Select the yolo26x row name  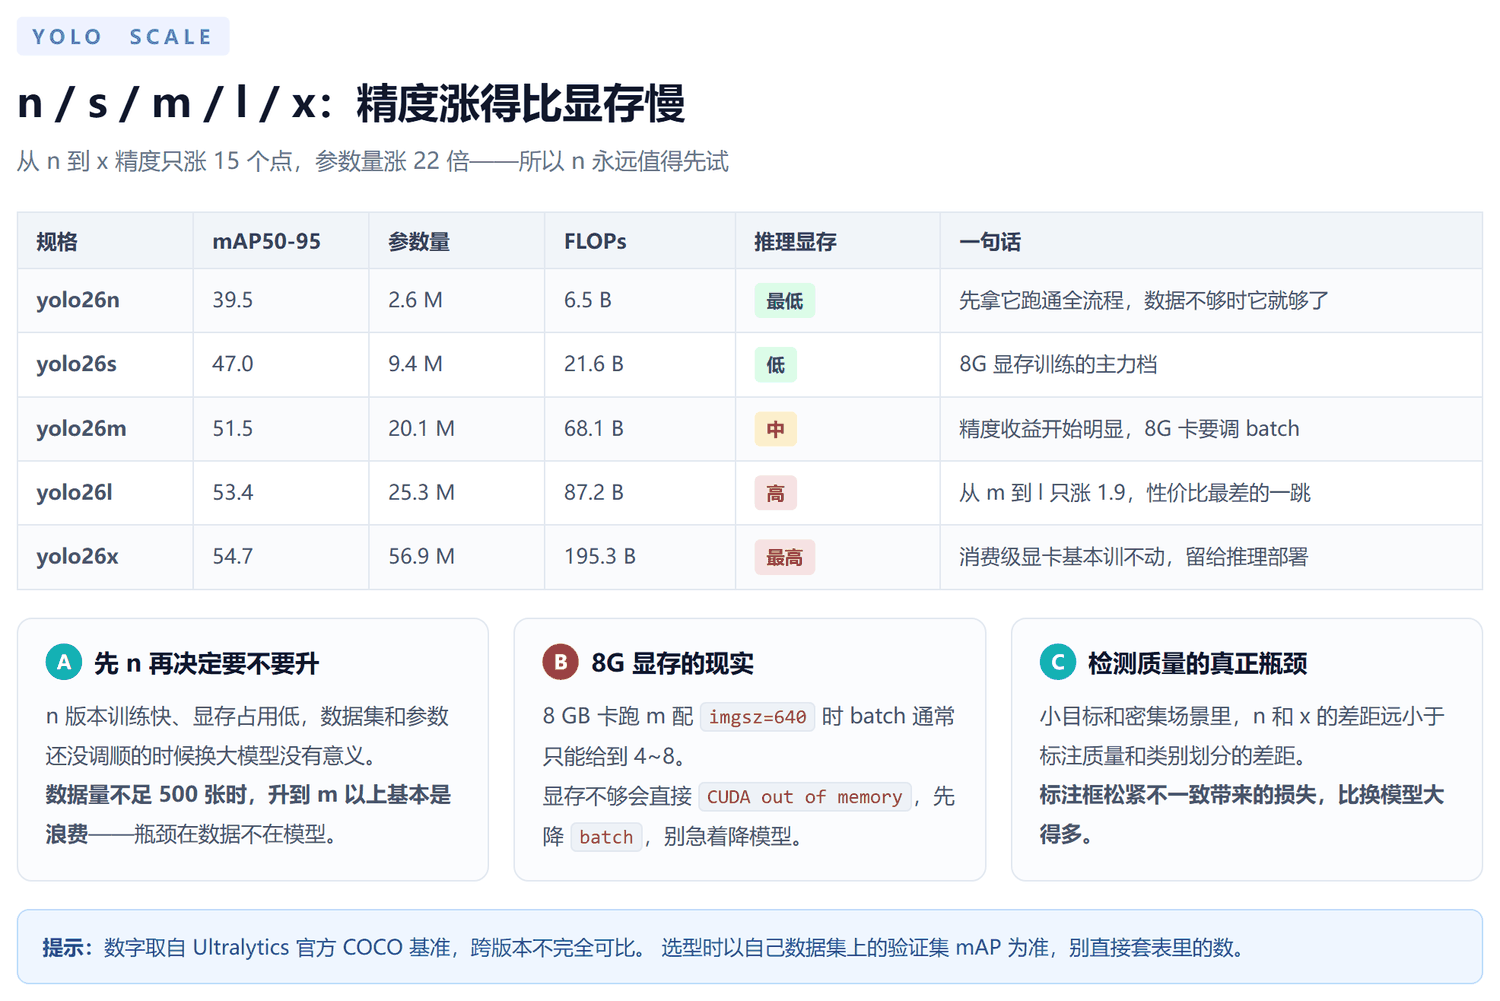(77, 556)
